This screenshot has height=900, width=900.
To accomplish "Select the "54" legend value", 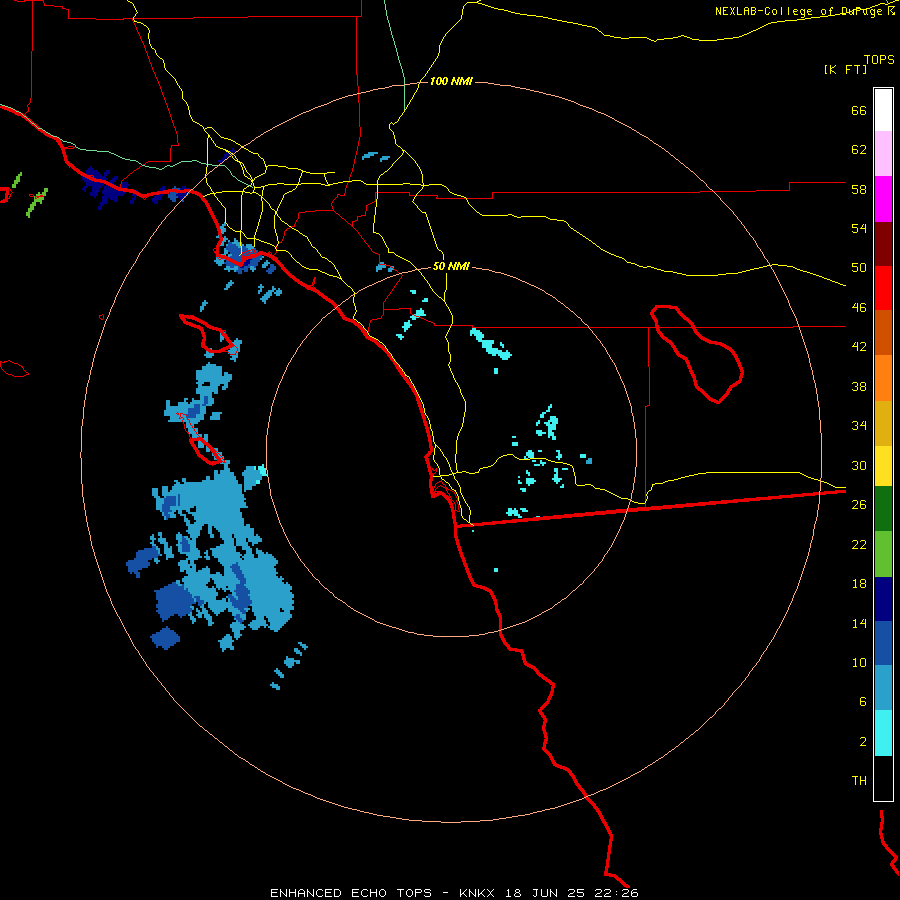I will [x=859, y=228].
